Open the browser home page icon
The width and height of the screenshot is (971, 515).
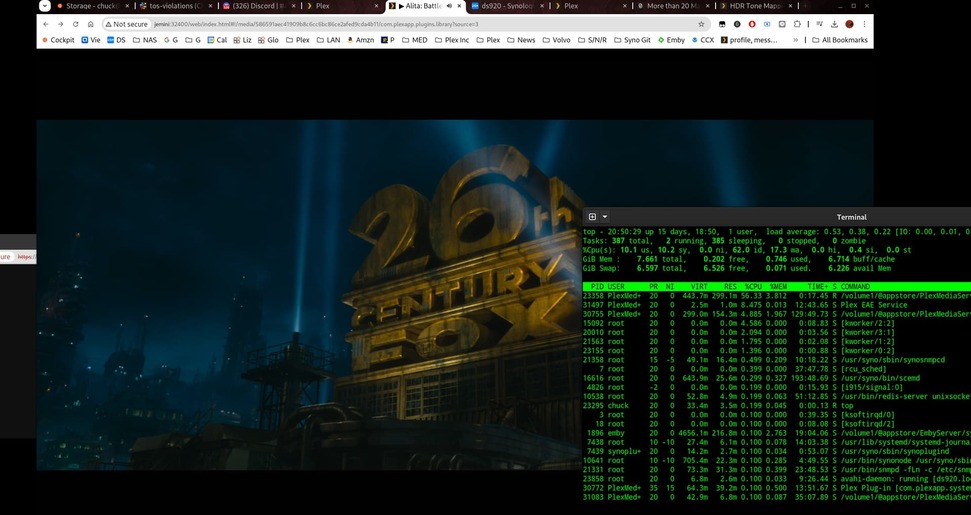click(90, 24)
